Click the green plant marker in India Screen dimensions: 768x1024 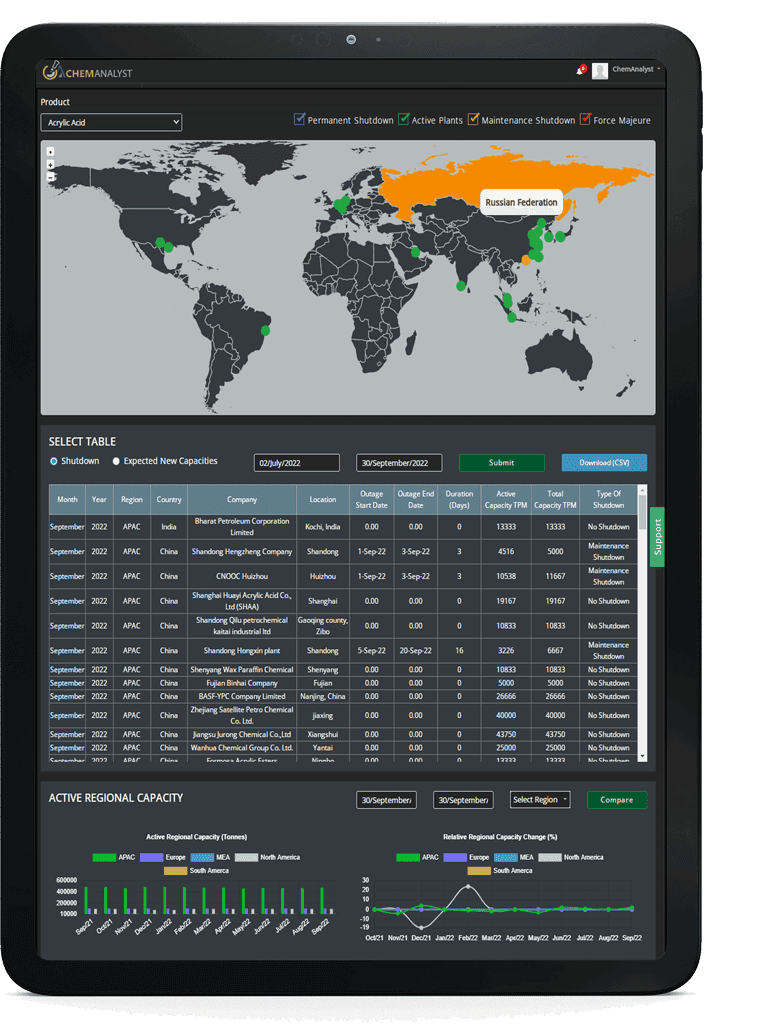point(461,285)
